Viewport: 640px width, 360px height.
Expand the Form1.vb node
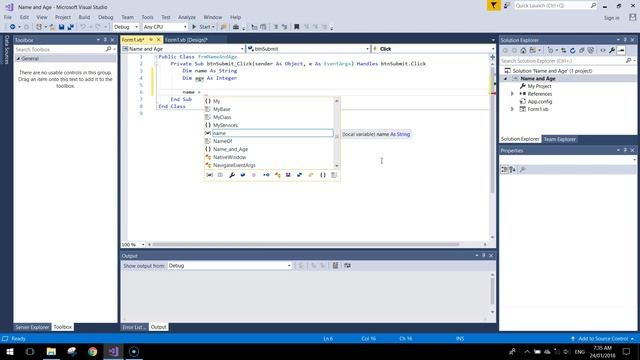(x=513, y=109)
